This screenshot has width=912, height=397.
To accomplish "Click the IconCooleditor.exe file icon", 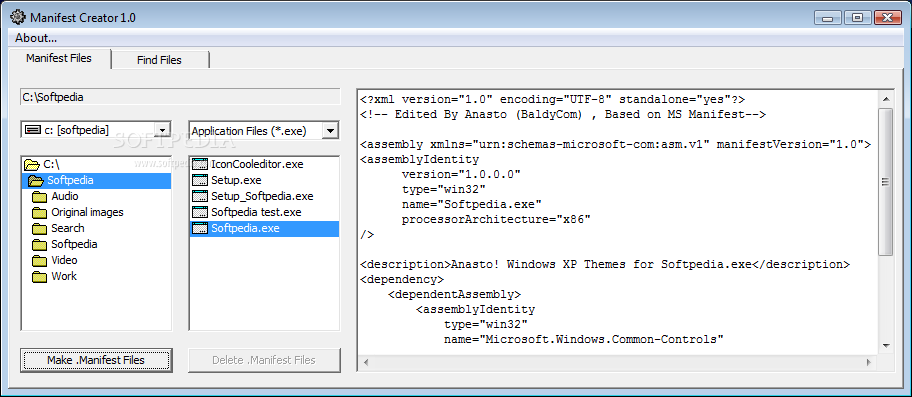I will 200,164.
